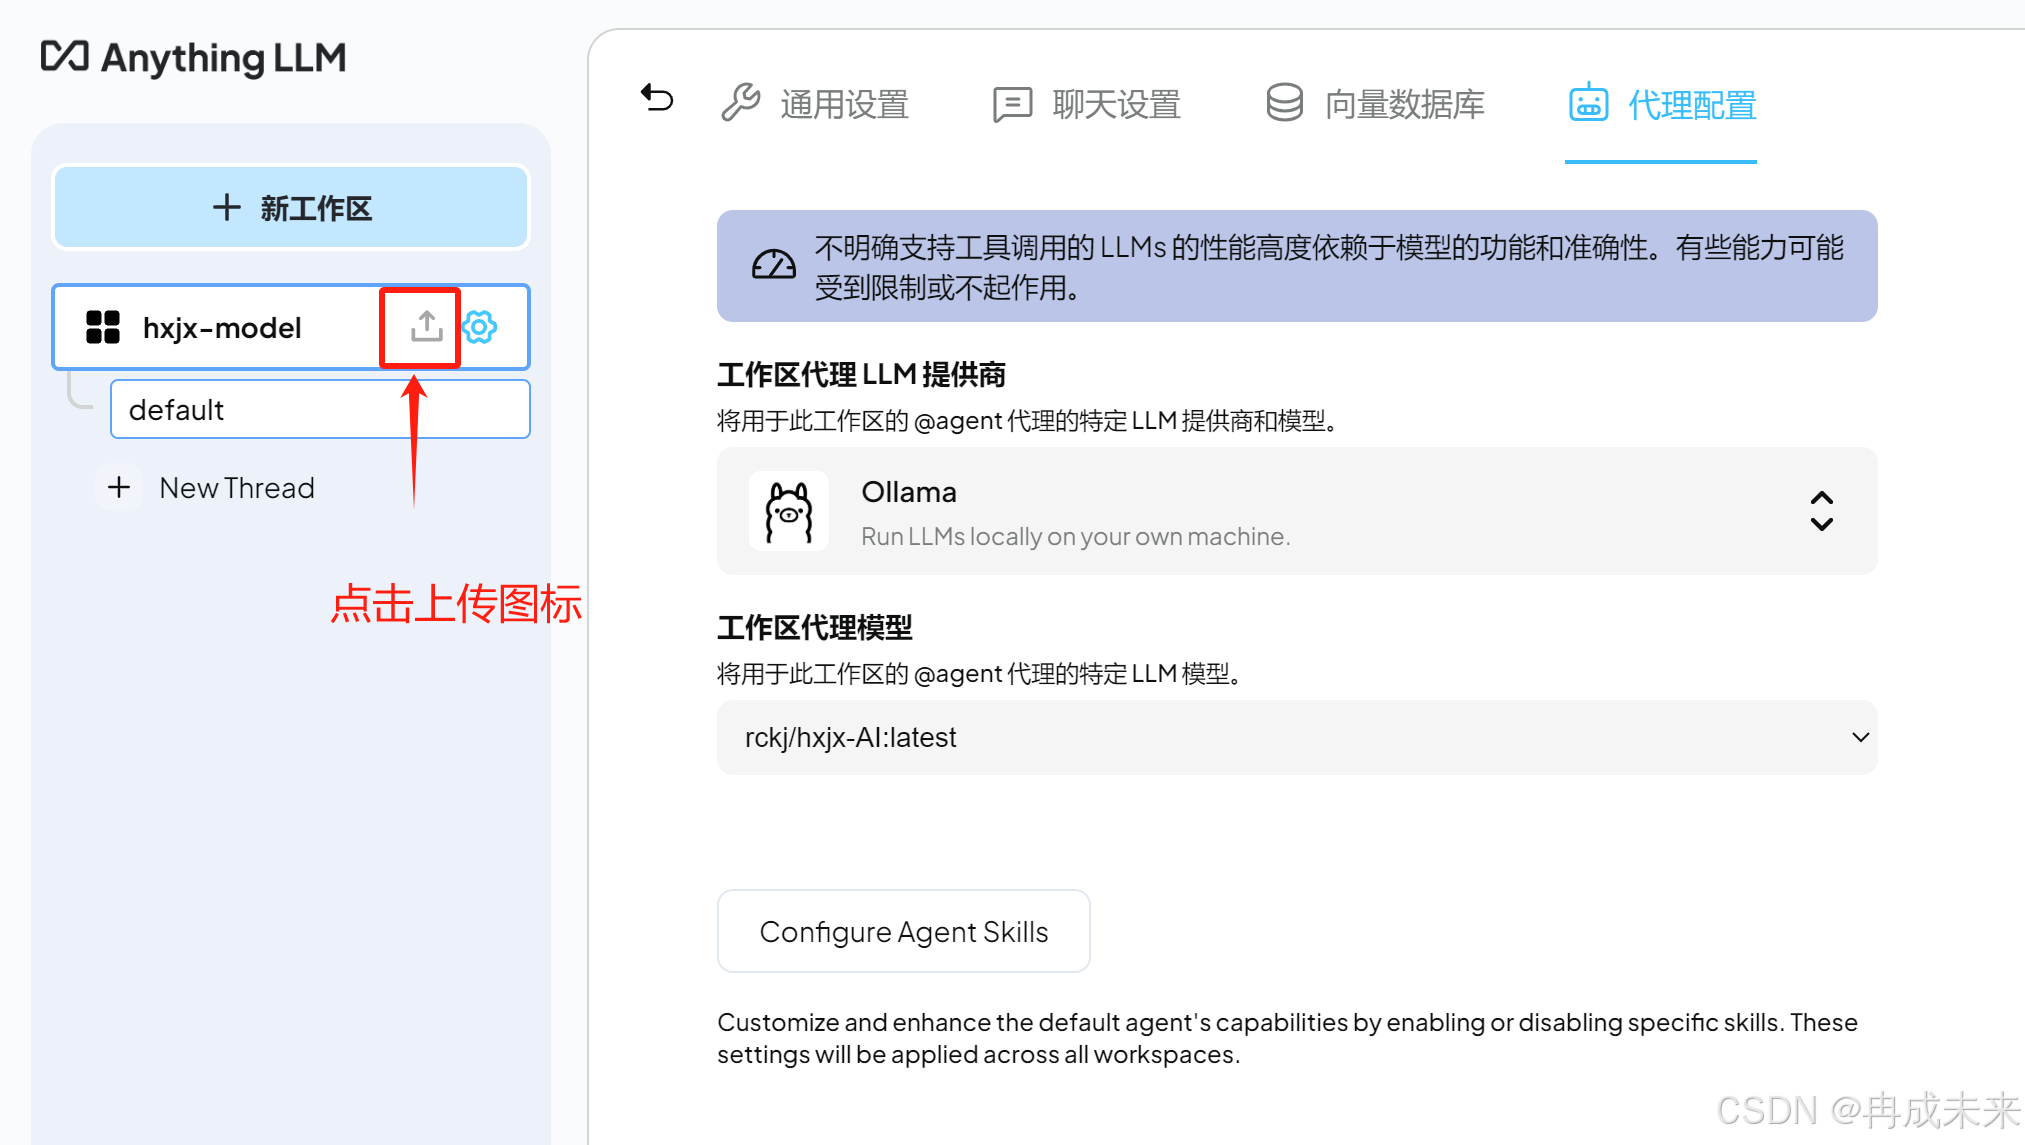The image size is (2025, 1145).
Task: Click the database icon for 向量数据库
Action: pos(1284,103)
